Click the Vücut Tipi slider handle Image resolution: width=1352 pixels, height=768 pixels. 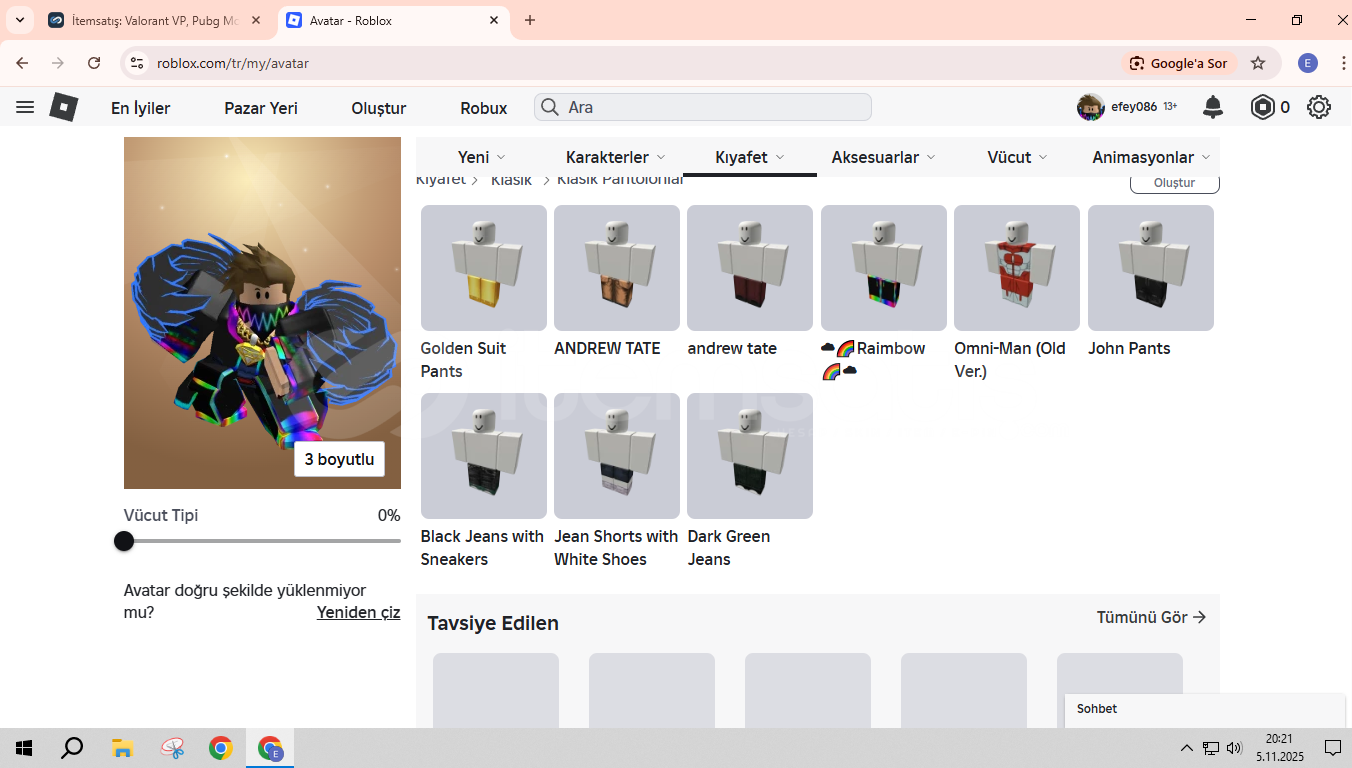(x=124, y=541)
